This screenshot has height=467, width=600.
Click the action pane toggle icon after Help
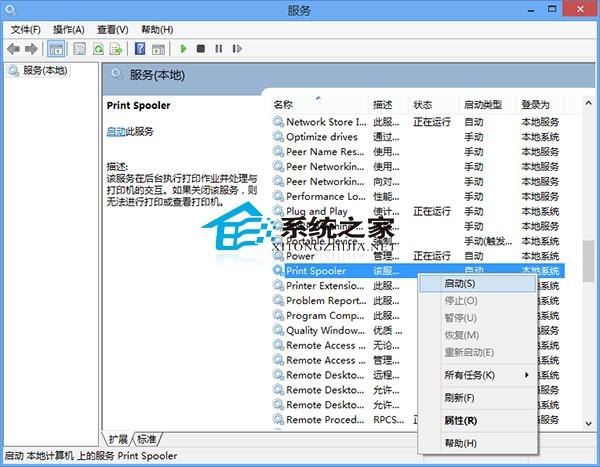[158, 49]
